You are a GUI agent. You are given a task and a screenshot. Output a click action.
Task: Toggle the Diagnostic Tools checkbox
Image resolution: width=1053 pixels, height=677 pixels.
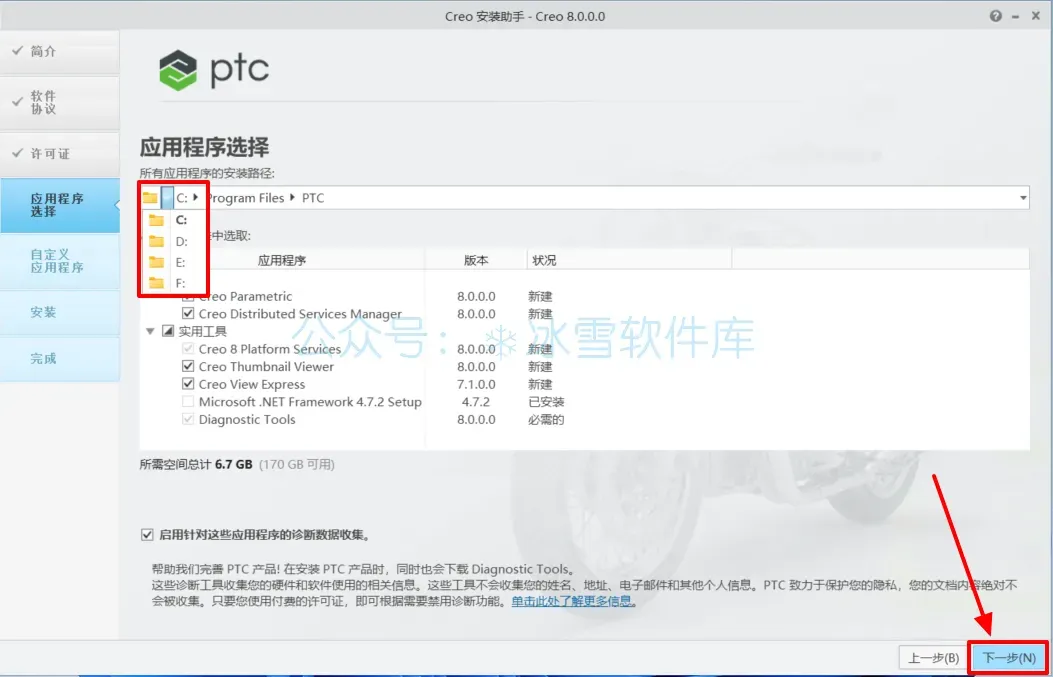(188, 419)
